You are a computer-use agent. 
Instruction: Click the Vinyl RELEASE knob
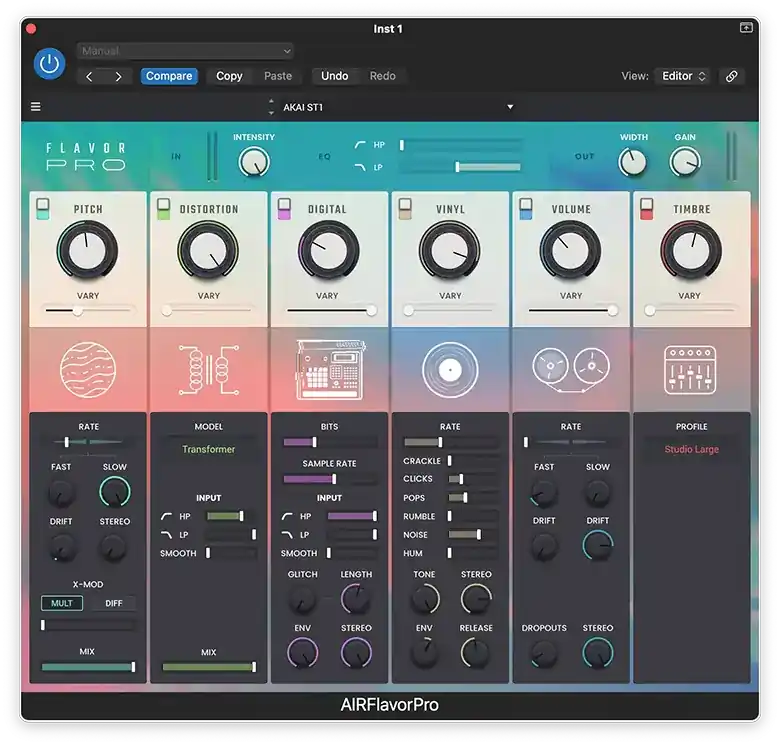476,652
